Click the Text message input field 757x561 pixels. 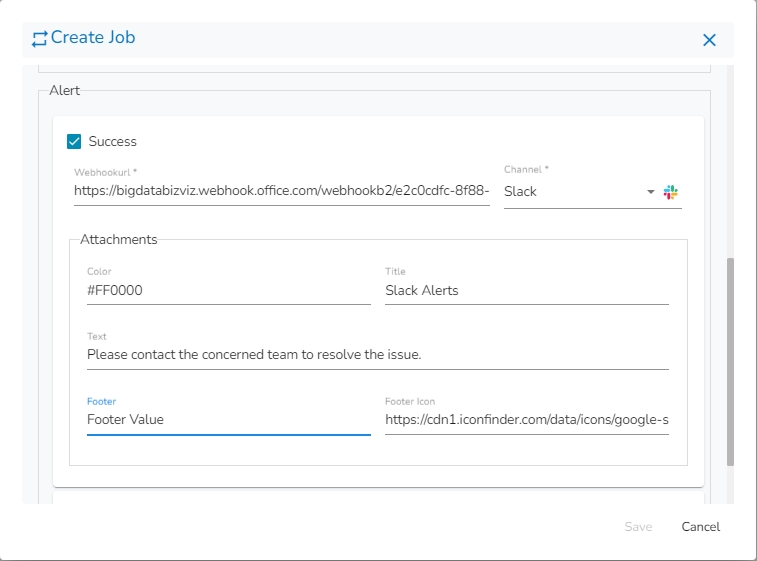click(x=377, y=354)
